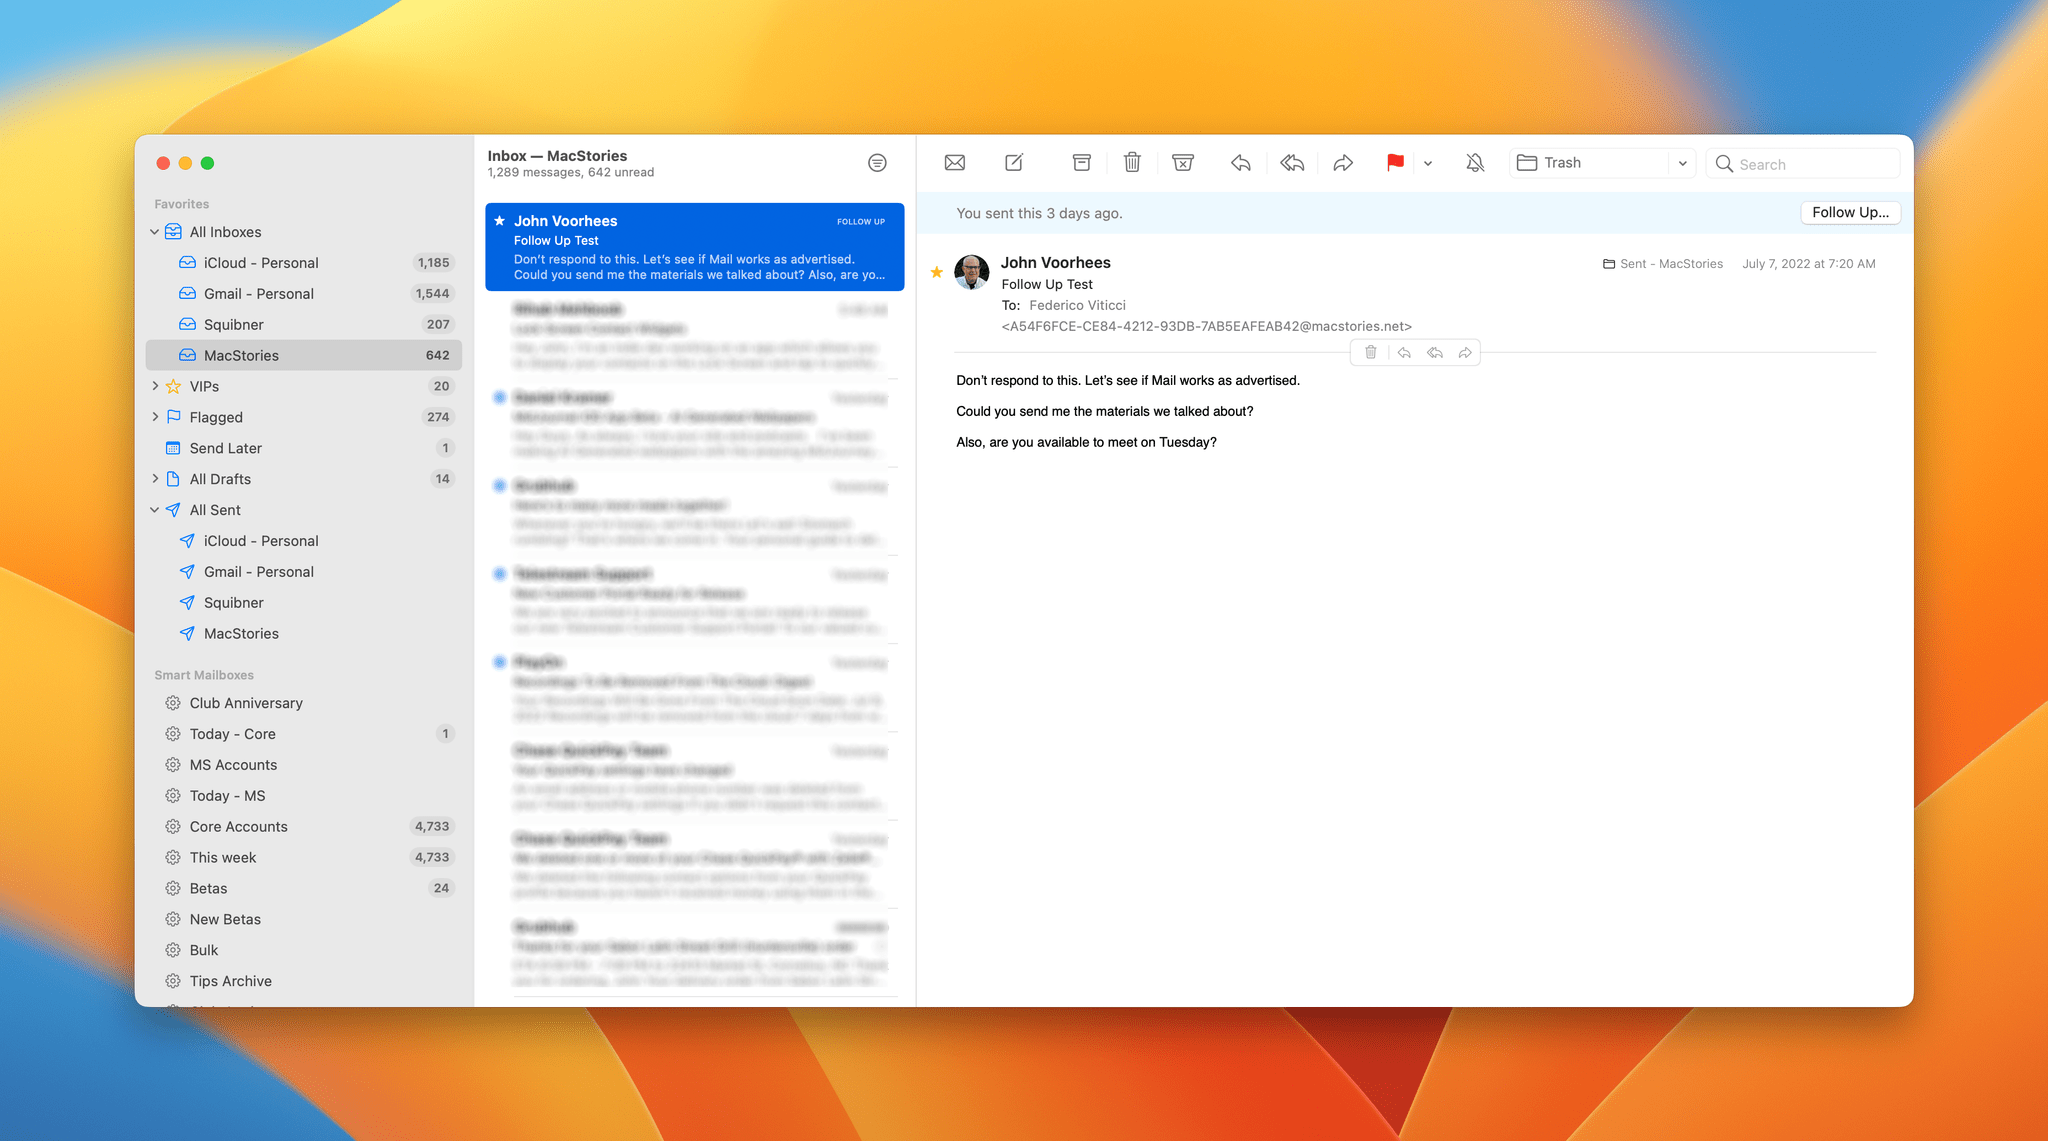Click the VIP star beside sender avatar

tap(937, 272)
